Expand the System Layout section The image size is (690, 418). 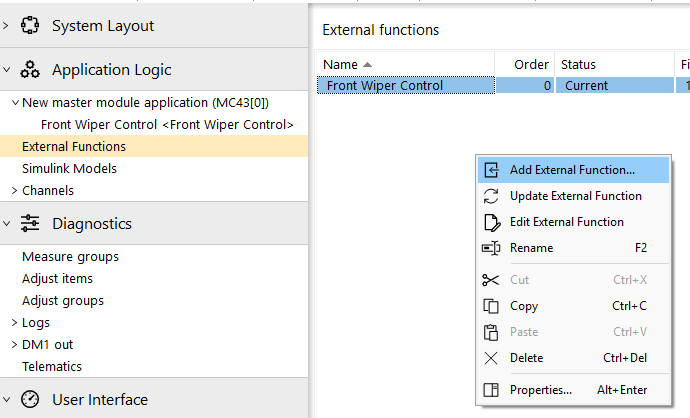point(7,24)
